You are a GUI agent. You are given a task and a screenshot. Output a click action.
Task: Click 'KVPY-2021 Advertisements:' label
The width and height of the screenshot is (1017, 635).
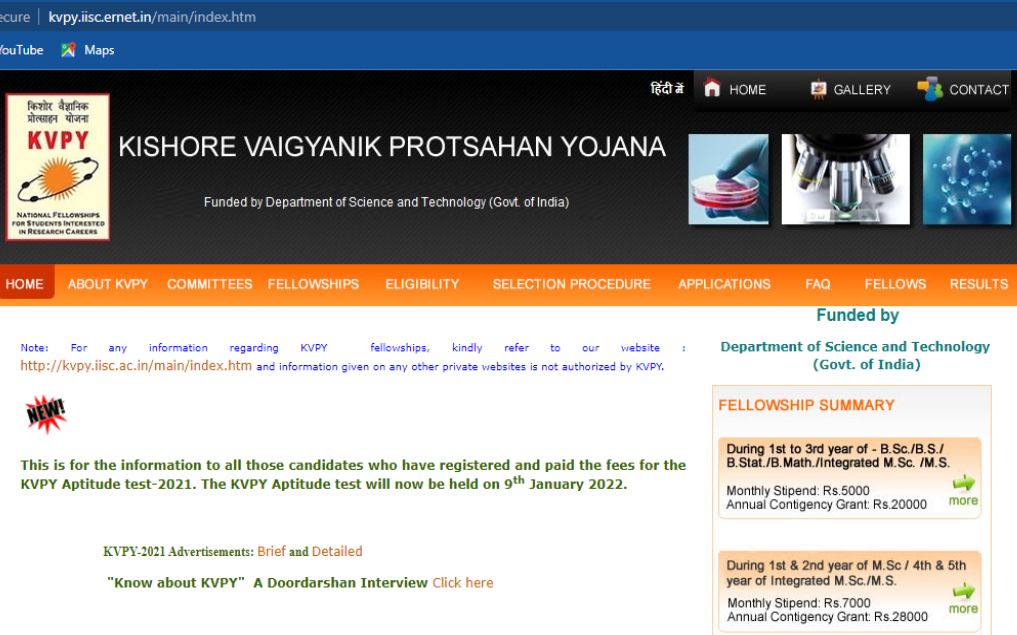[x=178, y=551]
